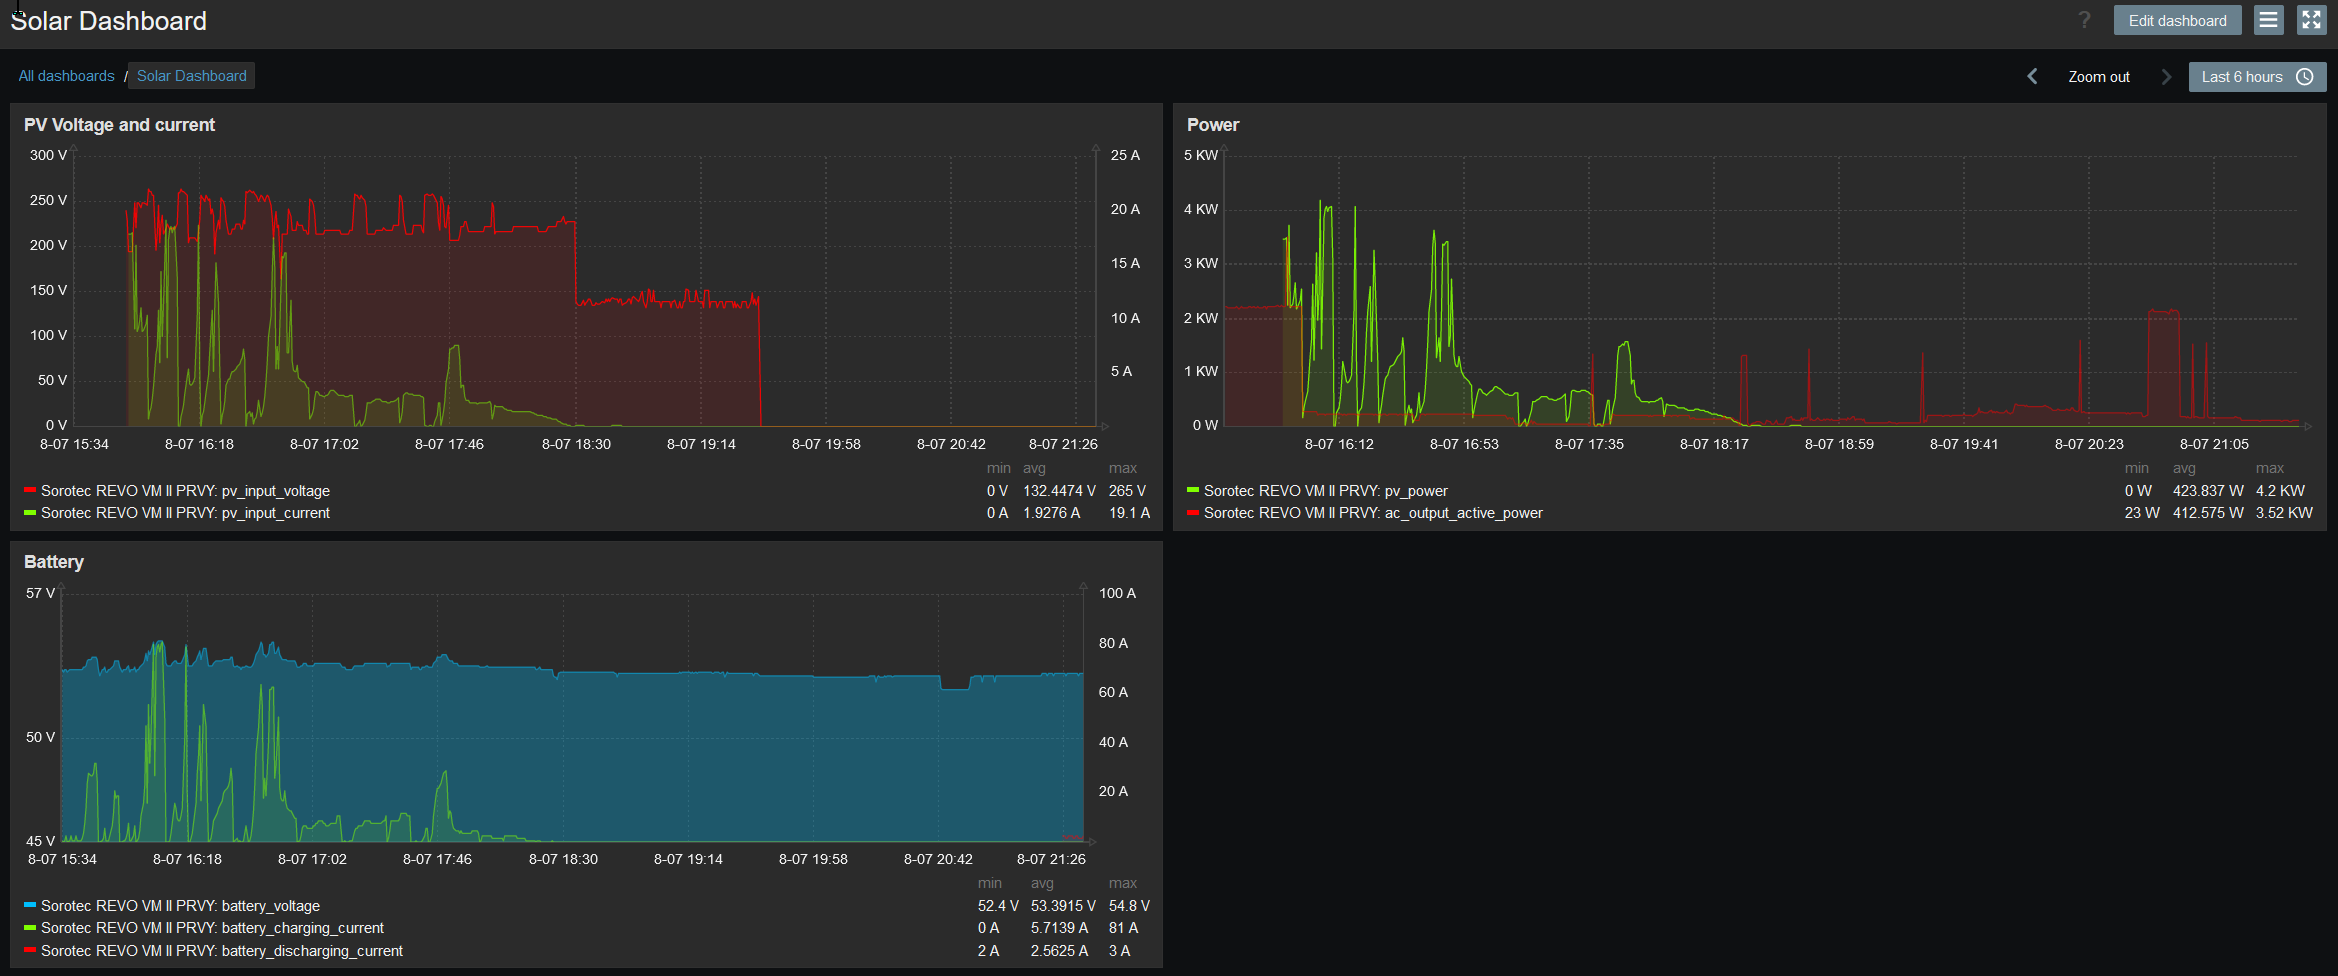Click Solar Dashboard breadcrumb
Screen dimensions: 2338x976
[191, 76]
